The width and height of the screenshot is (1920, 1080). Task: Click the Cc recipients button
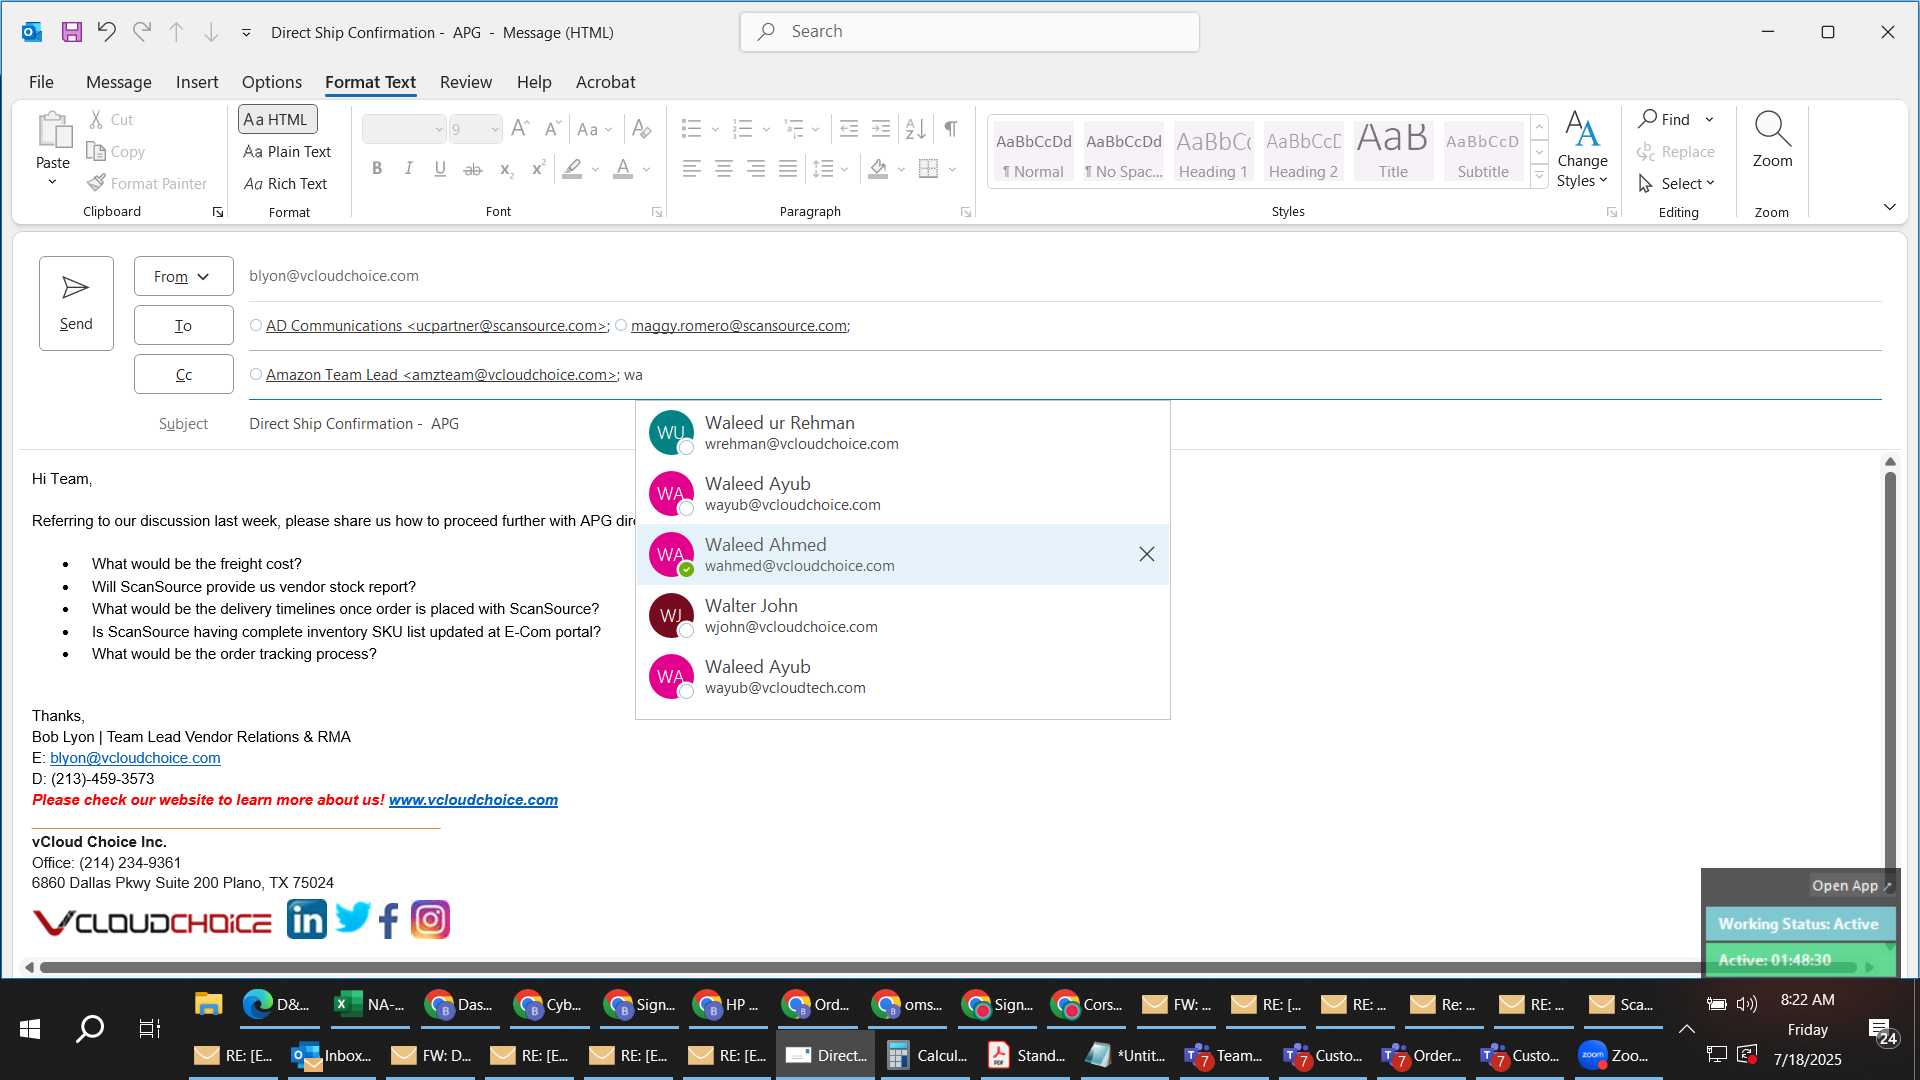point(184,374)
